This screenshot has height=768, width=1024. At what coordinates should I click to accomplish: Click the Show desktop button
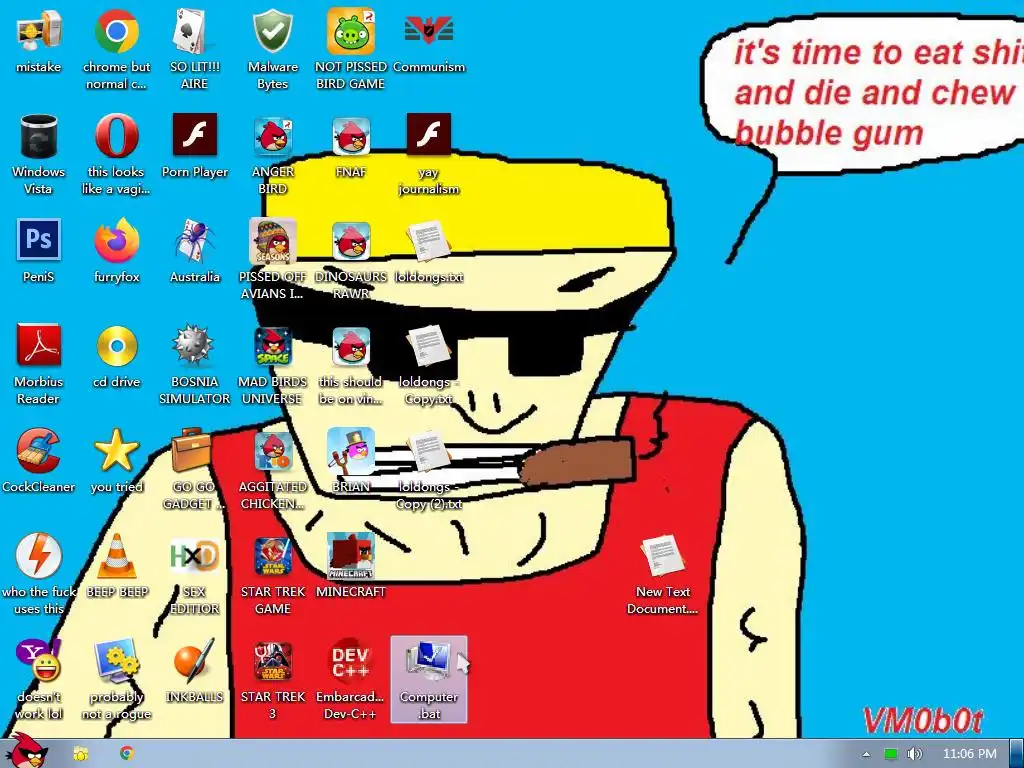1017,754
